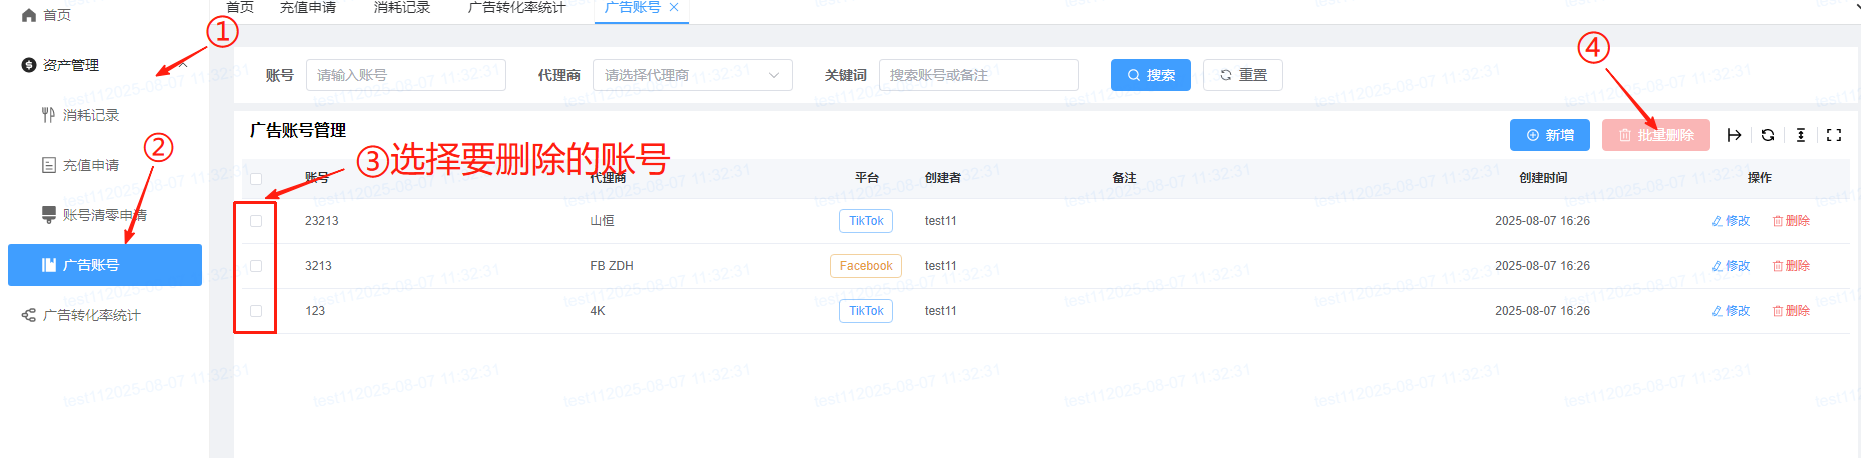Close the 广告账号 tab
This screenshot has height=458, width=1861.
(674, 7)
